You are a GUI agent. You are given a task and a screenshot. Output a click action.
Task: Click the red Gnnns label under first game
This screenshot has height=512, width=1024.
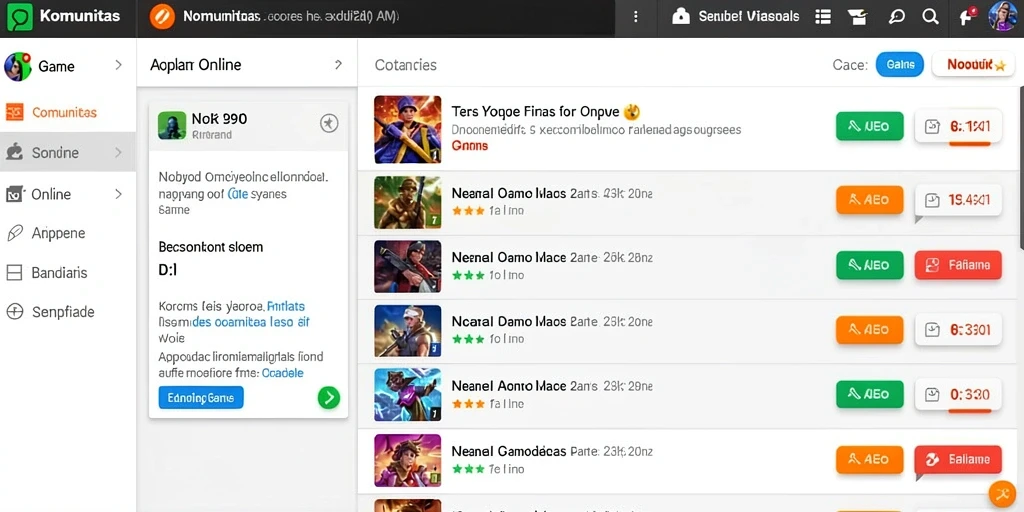click(470, 145)
